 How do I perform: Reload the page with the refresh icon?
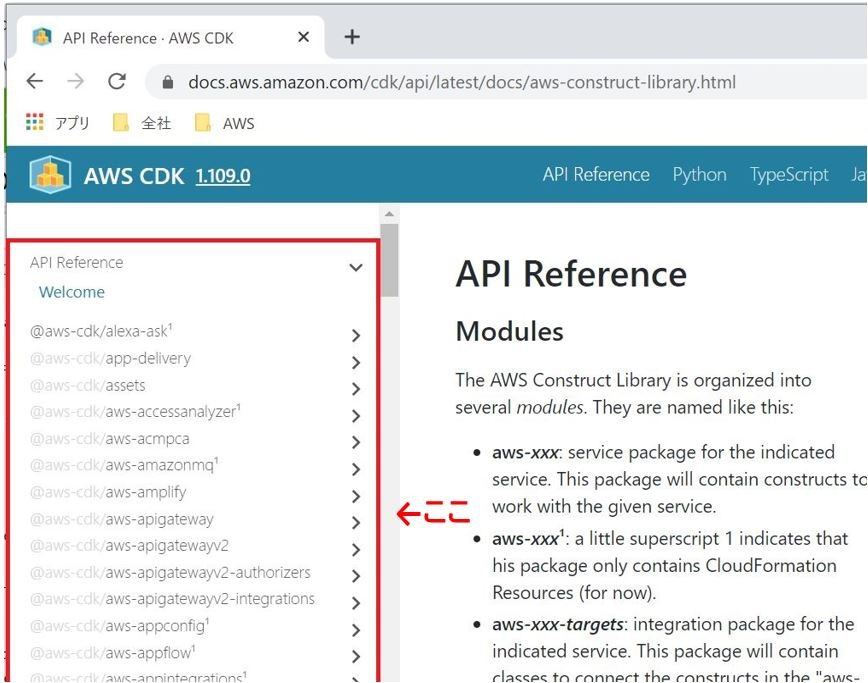[117, 81]
